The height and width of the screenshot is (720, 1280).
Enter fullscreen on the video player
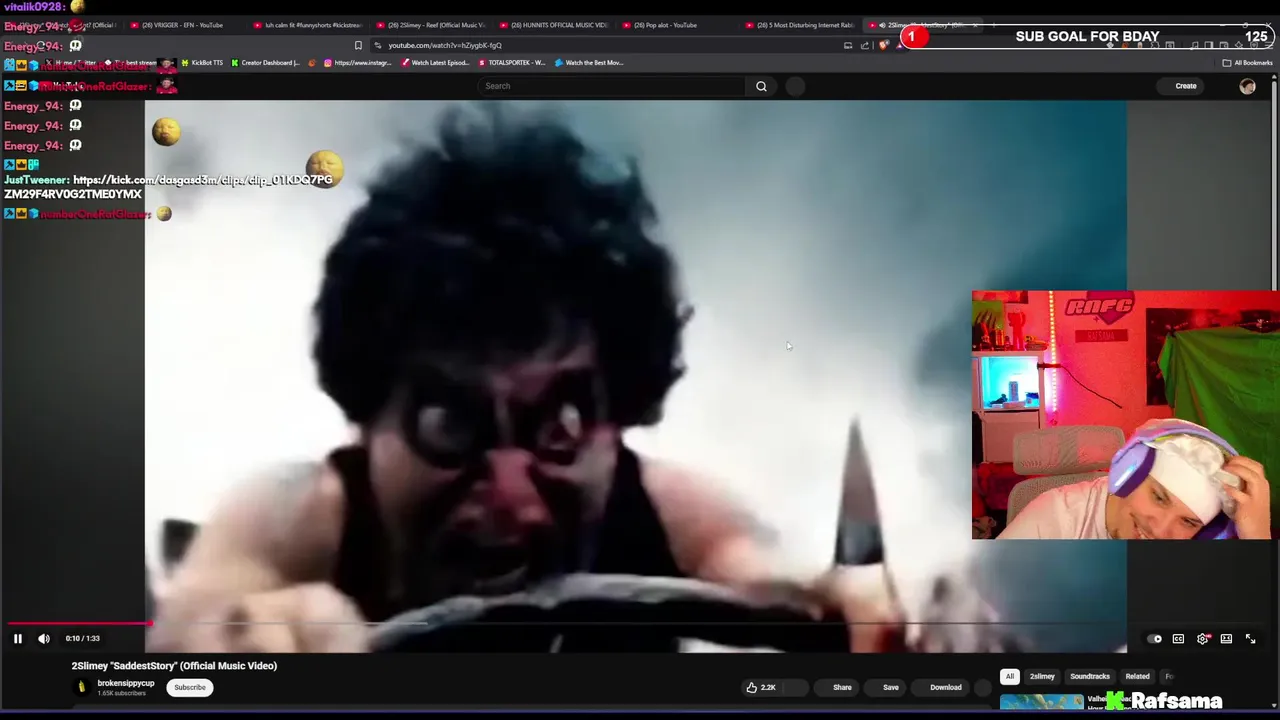click(1250, 638)
